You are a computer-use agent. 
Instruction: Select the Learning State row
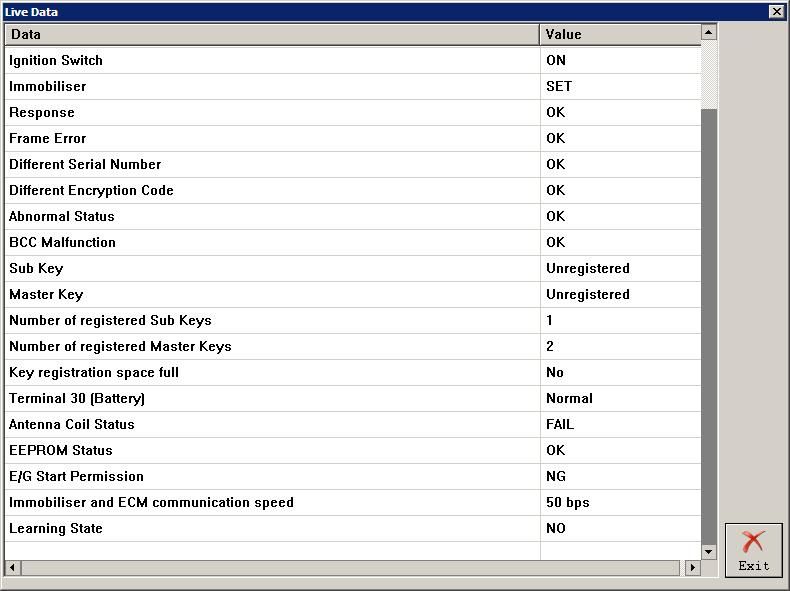353,529
